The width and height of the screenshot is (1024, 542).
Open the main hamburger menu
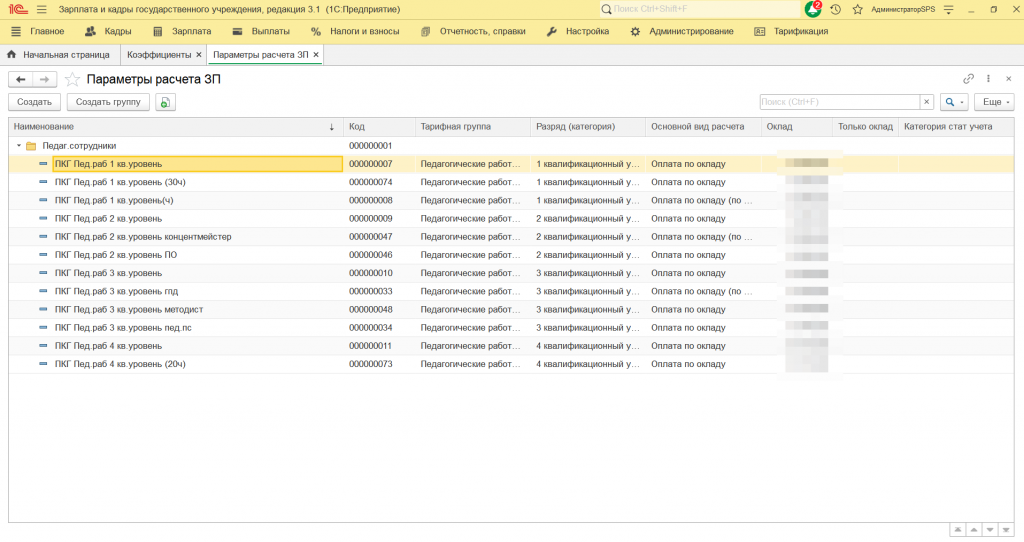(42, 10)
